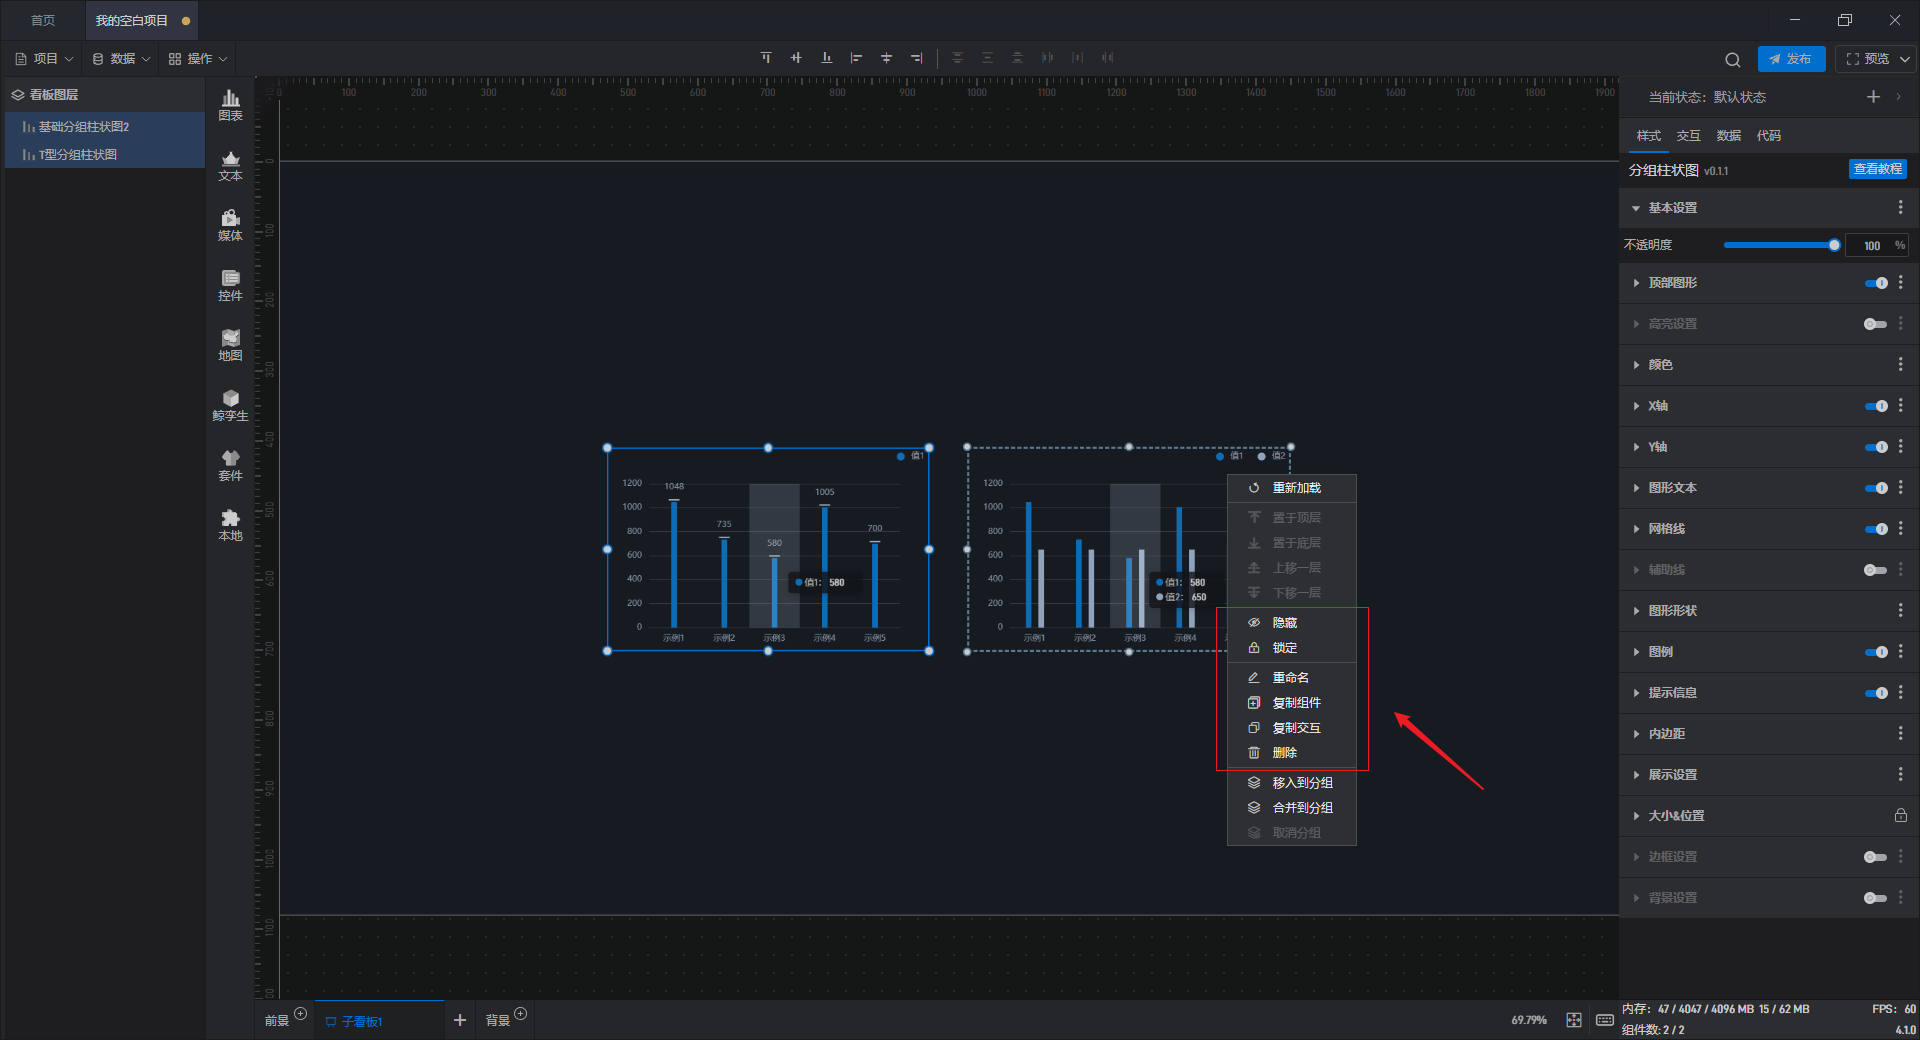
Task: Click the 发布 publish button
Action: 1791,59
